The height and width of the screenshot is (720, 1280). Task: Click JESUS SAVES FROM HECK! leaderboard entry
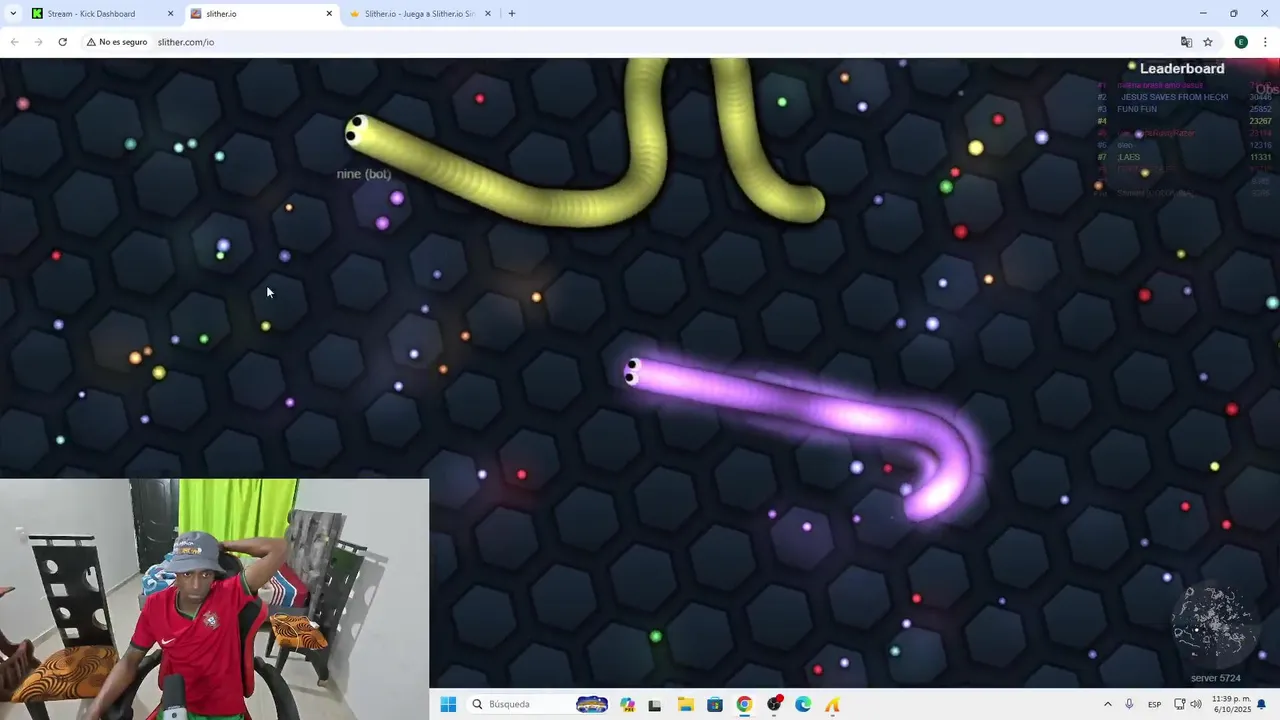(x=1174, y=97)
